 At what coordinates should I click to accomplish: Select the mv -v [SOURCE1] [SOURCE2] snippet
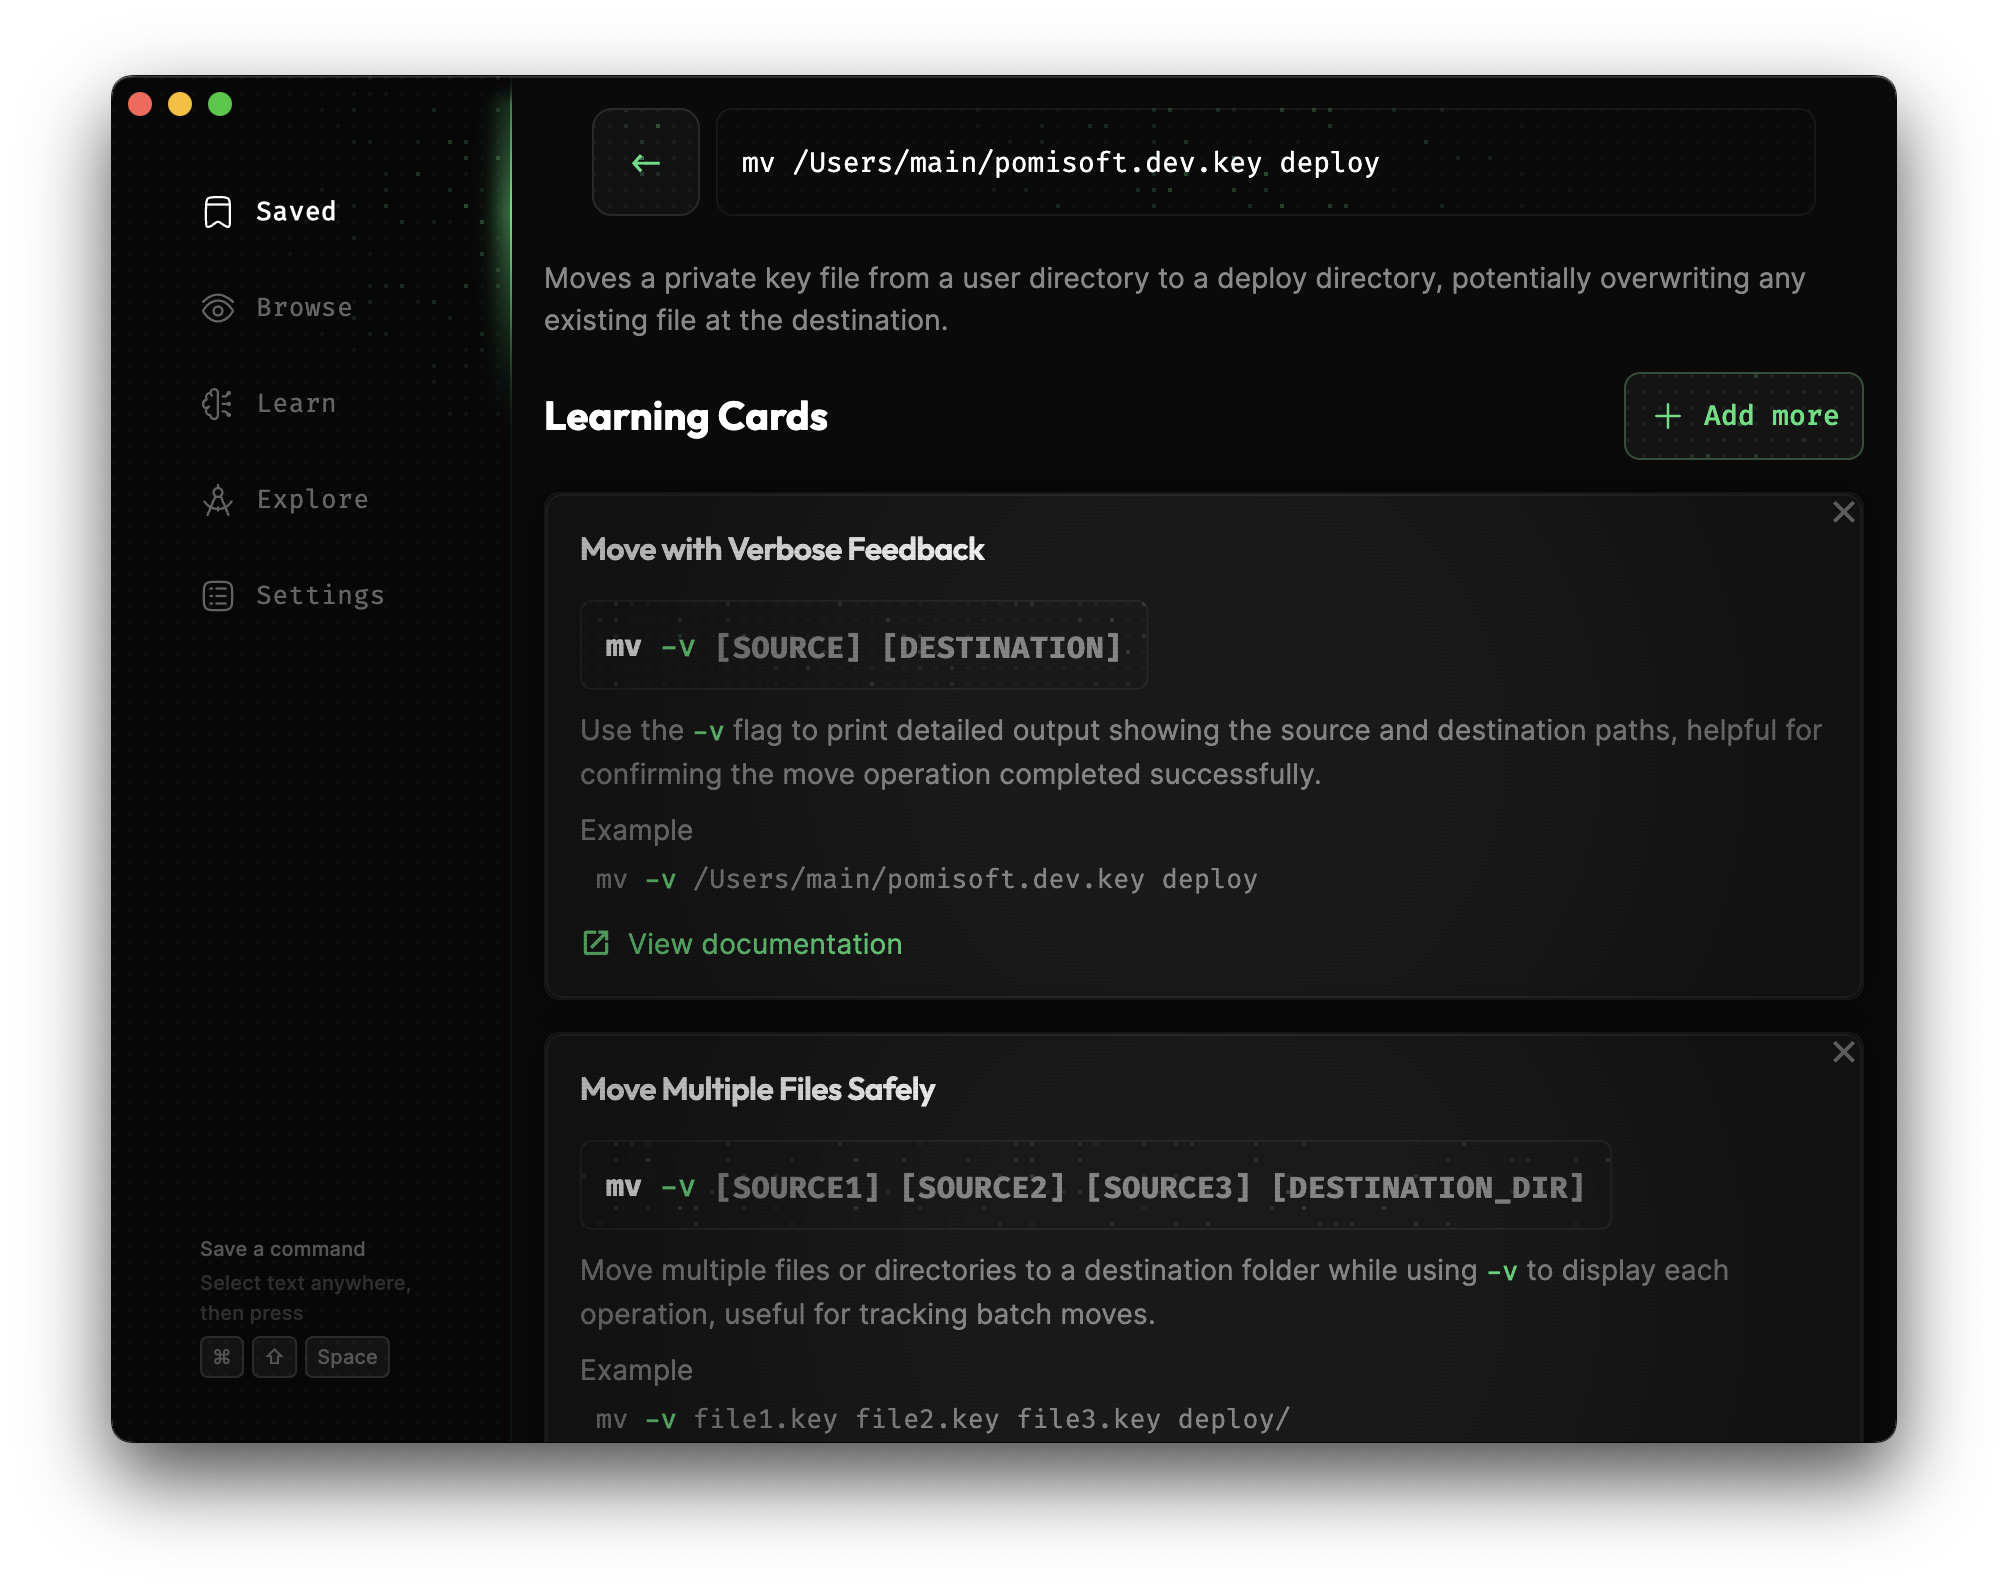pyautogui.click(x=1095, y=1186)
